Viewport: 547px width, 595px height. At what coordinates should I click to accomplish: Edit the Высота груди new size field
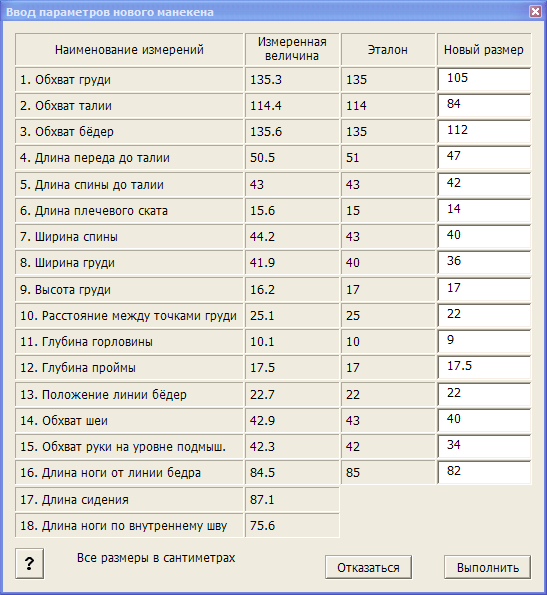coord(484,290)
